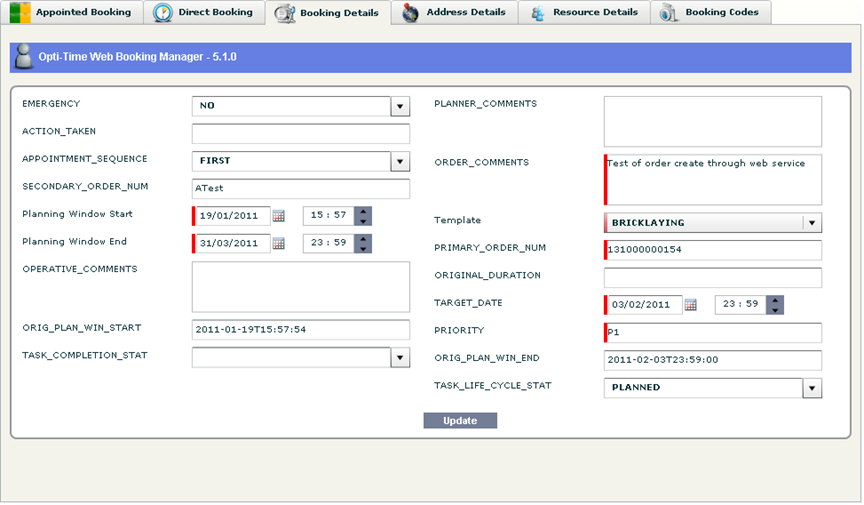Expand the EMERGENCY dropdown
Viewport: 864px width, 505px height.
click(x=400, y=106)
